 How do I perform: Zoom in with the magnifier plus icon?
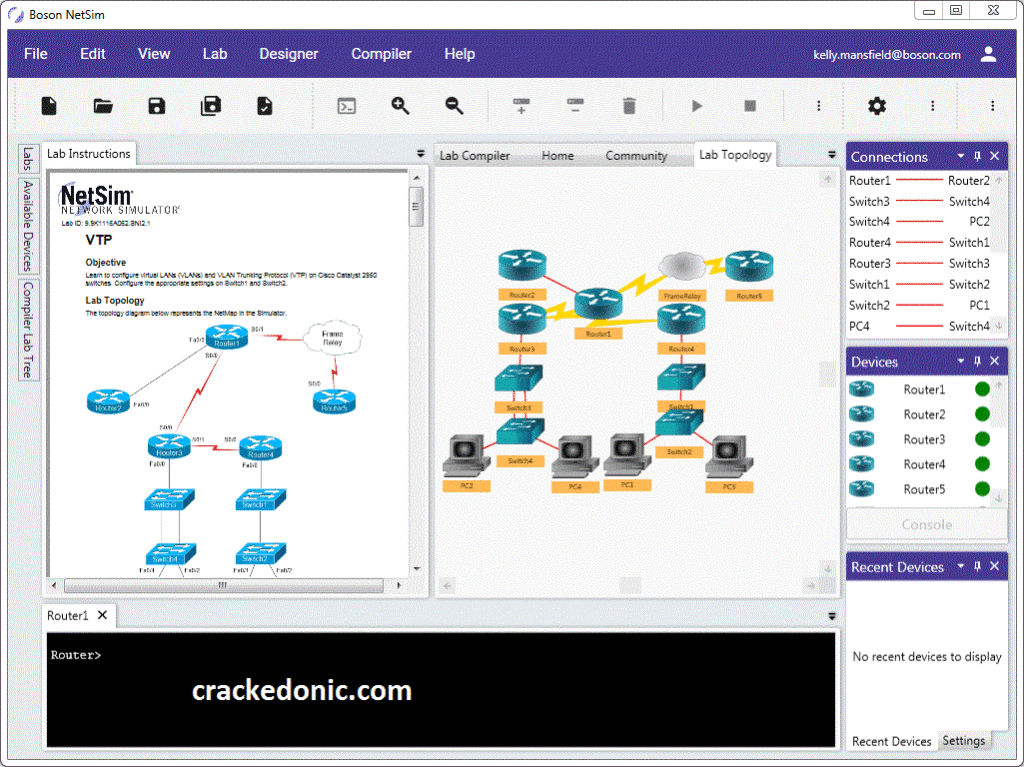pos(400,106)
